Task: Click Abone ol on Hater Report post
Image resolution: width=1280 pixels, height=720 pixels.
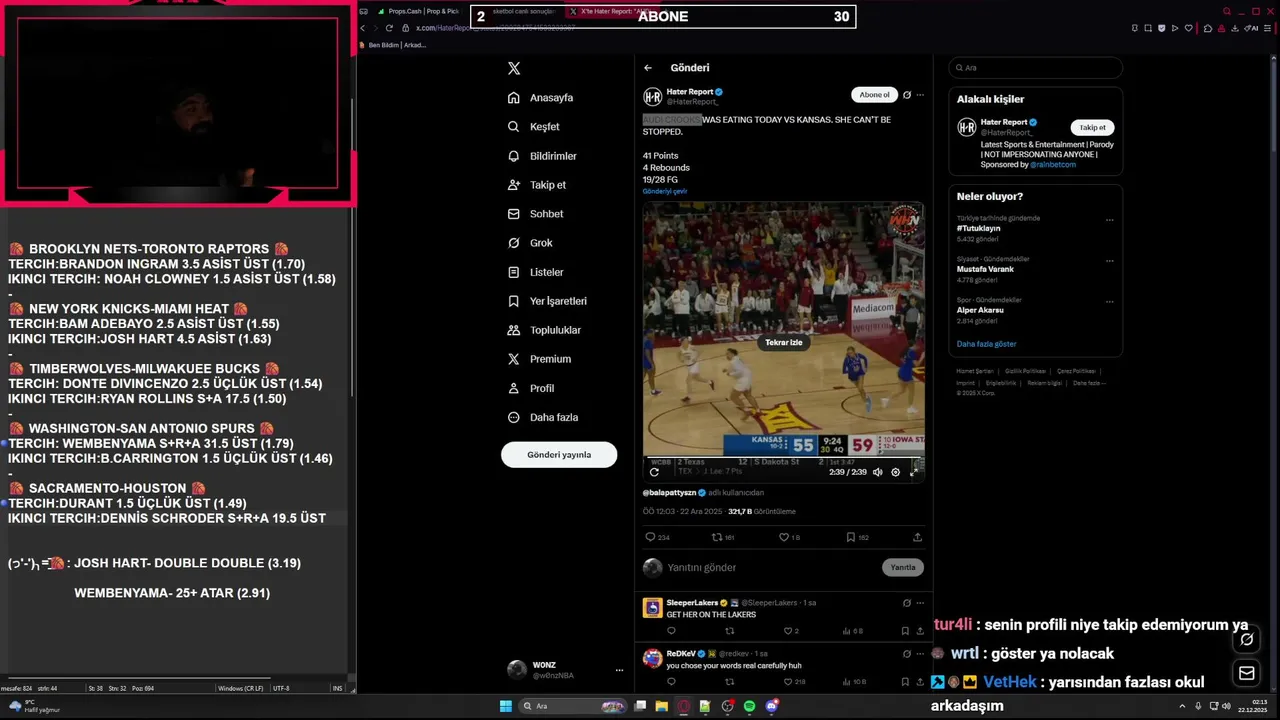Action: coord(874,95)
